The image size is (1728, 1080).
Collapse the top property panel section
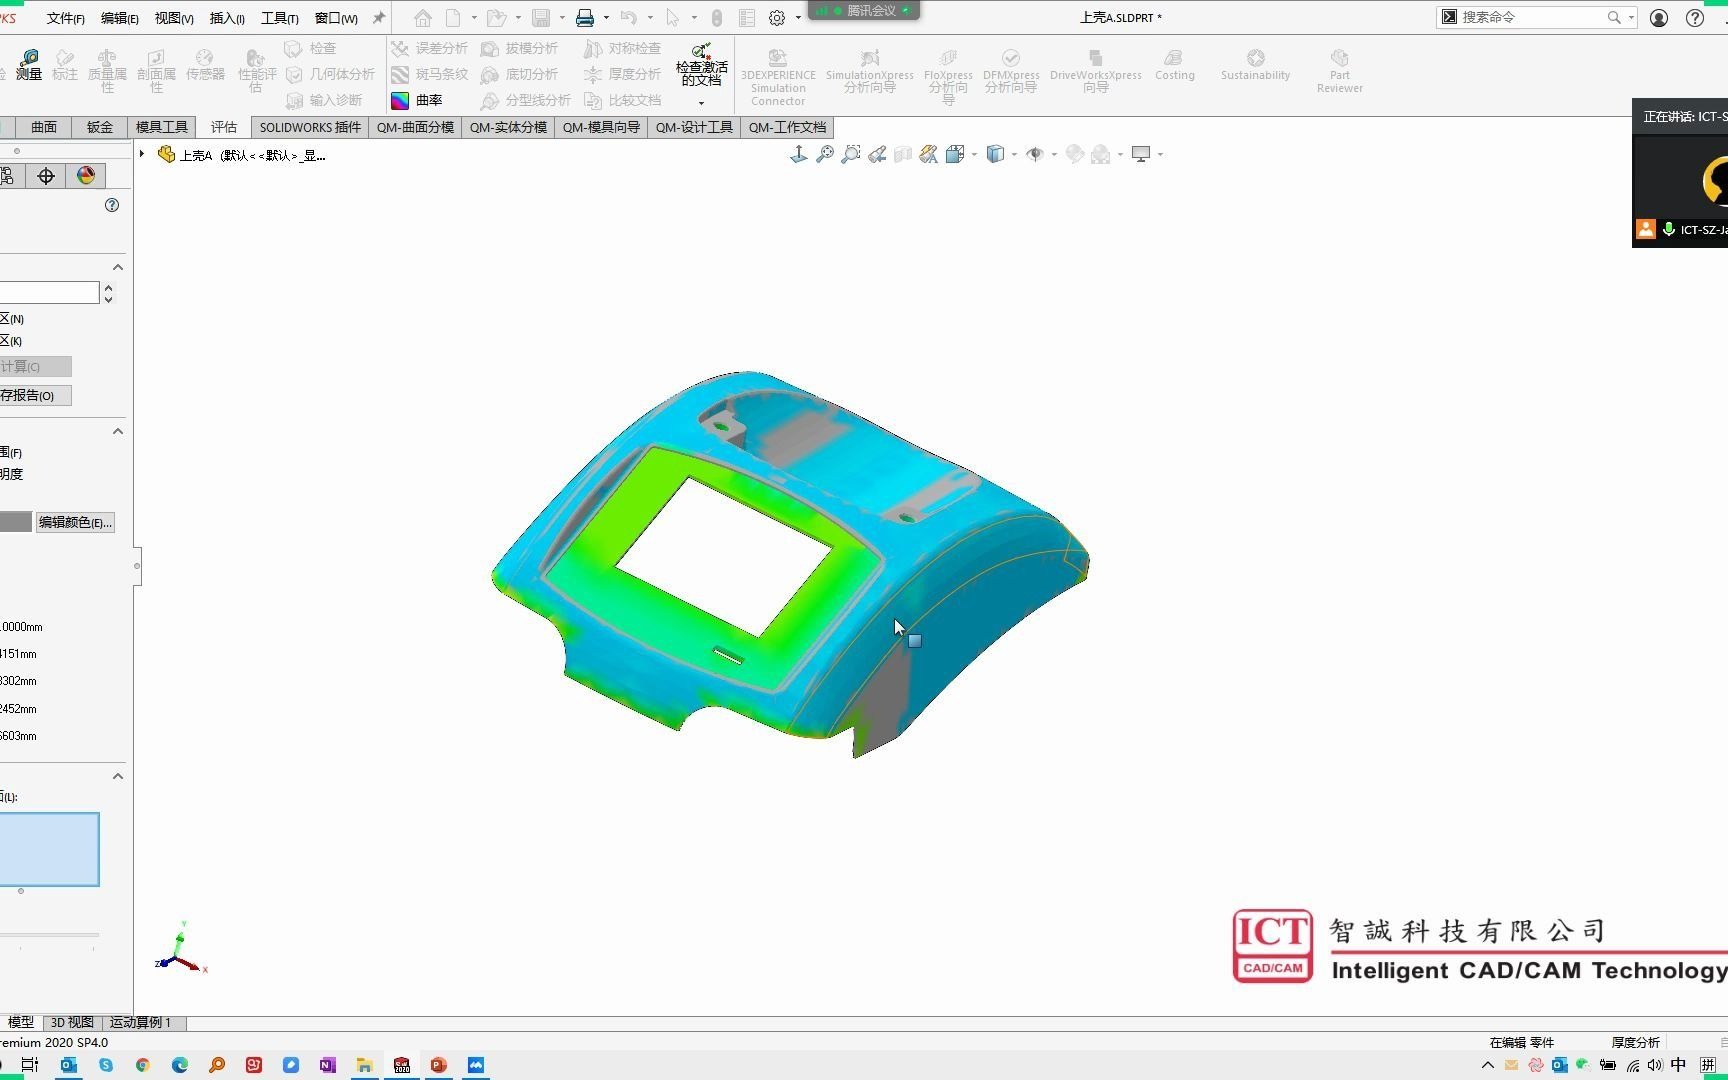118,266
